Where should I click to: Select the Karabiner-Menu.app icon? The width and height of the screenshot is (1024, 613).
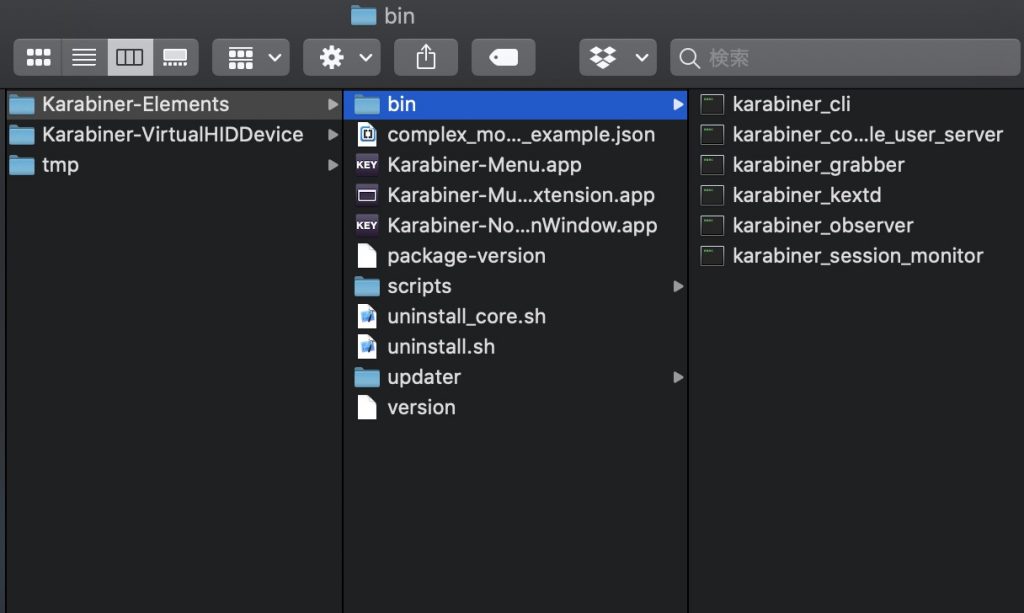367,165
